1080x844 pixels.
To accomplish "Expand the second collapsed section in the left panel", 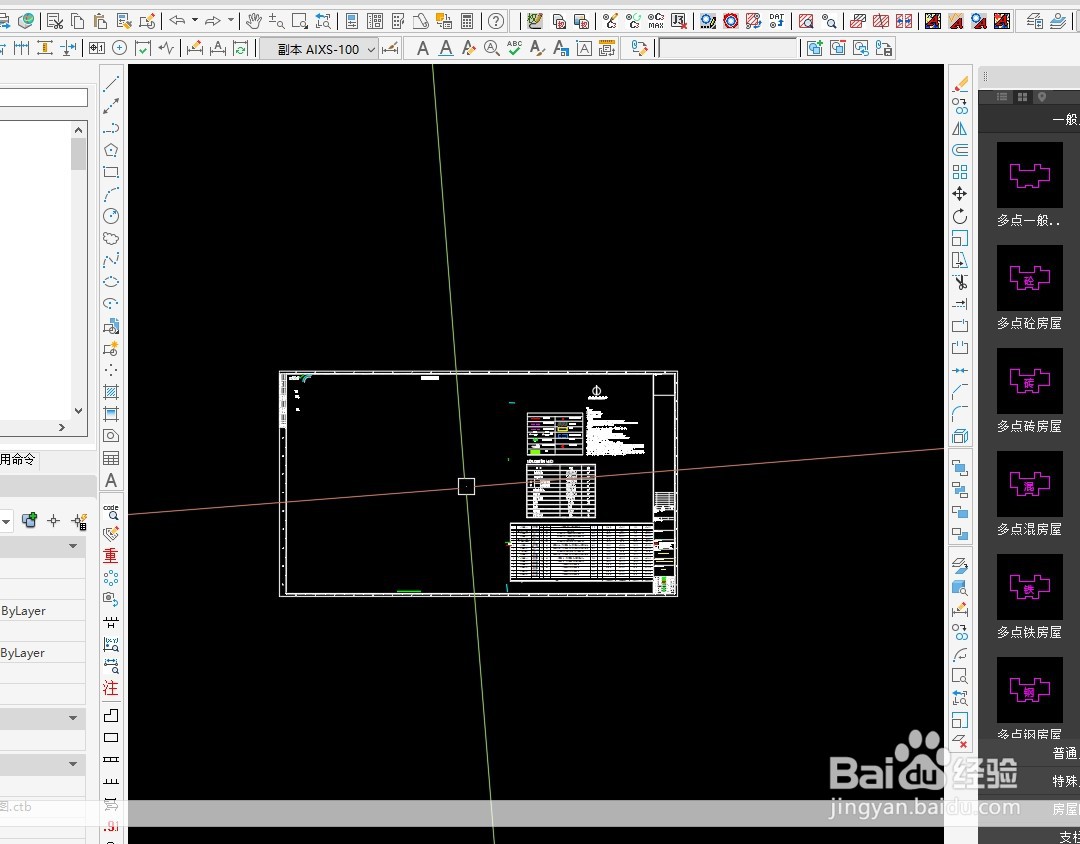I will [73, 718].
